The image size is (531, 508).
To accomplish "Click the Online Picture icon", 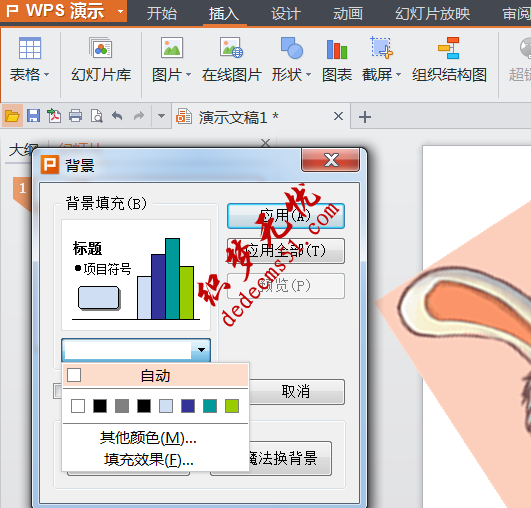I will (231, 48).
